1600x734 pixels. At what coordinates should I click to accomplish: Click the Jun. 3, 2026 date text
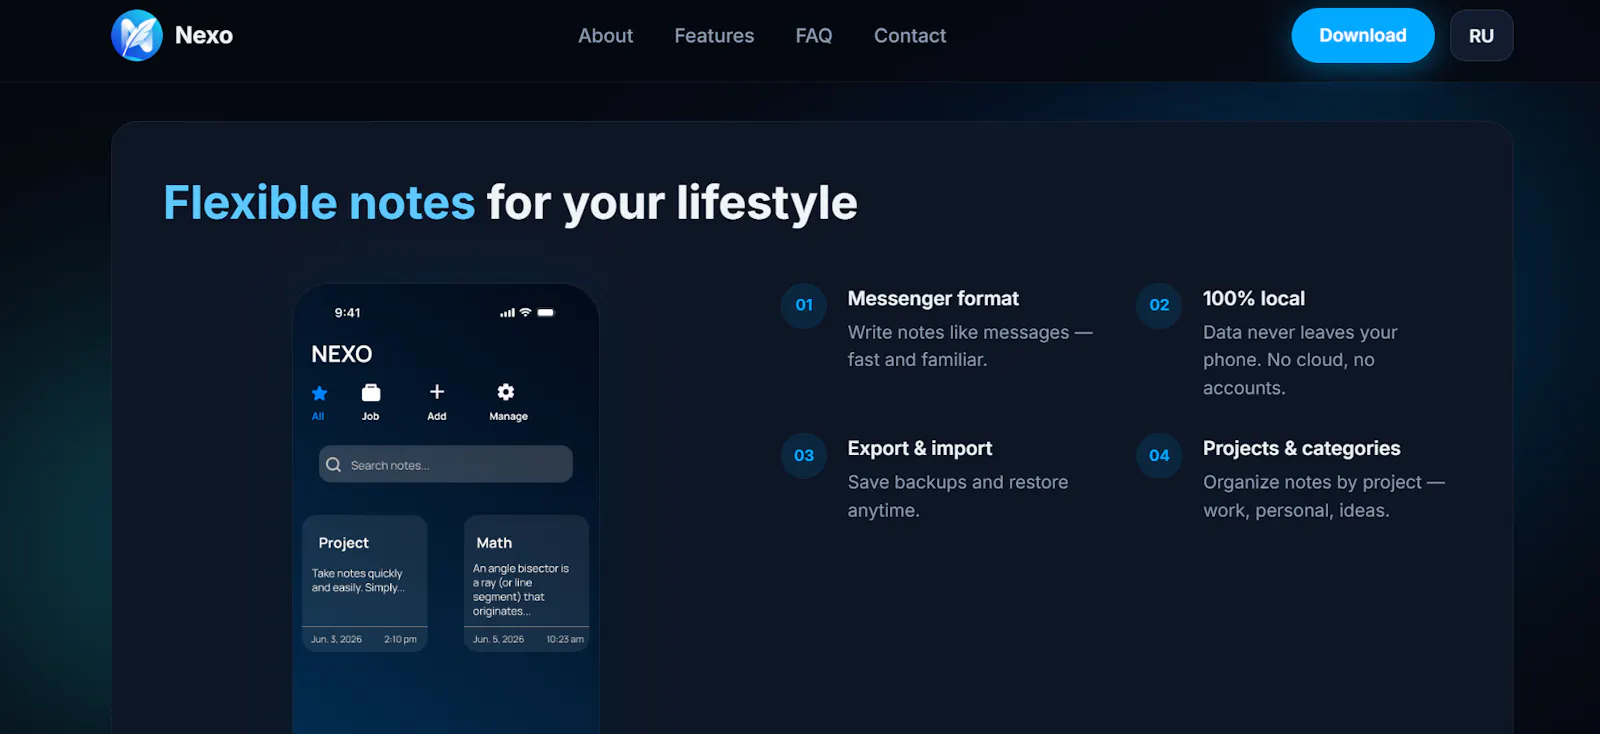point(336,639)
